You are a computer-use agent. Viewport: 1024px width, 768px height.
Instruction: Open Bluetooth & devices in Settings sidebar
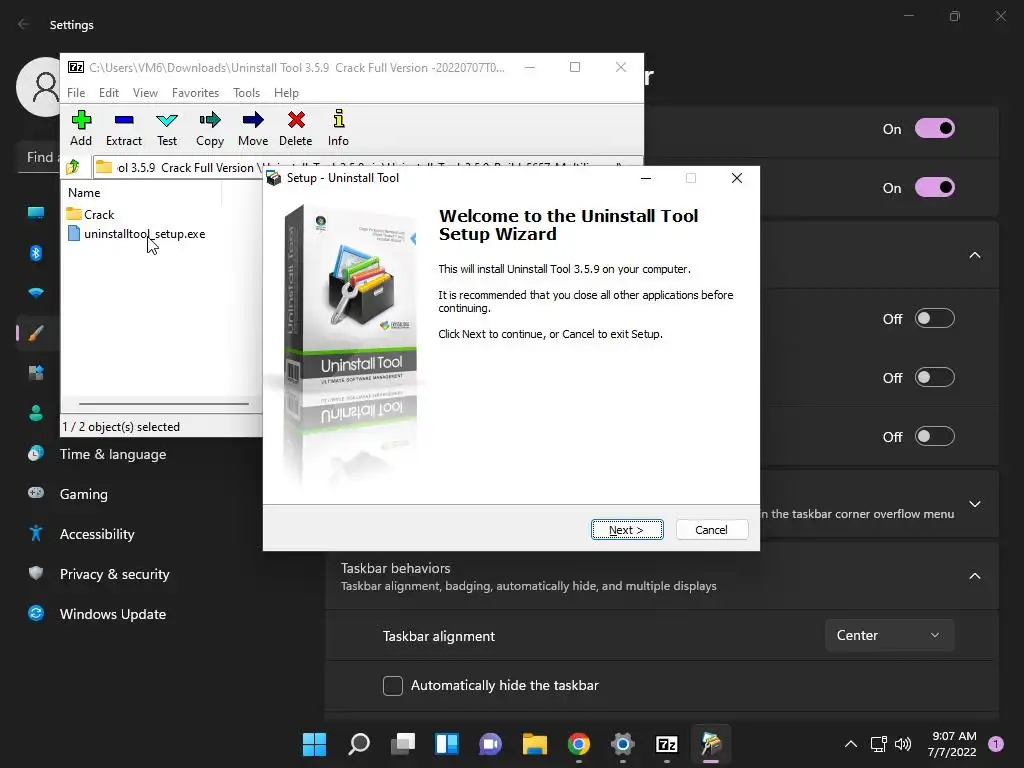point(36,253)
